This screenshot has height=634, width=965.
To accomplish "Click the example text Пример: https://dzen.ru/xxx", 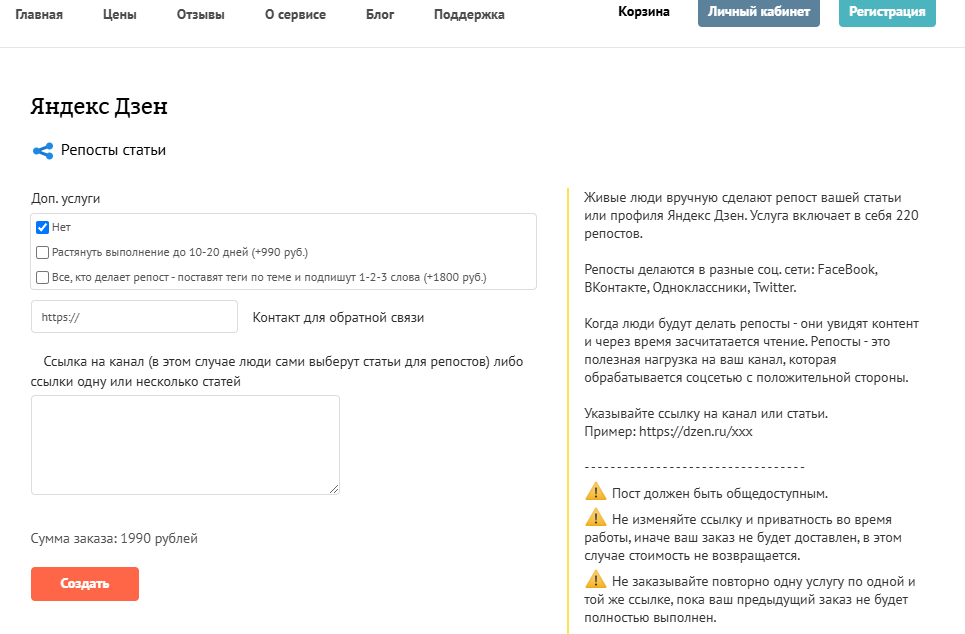I will click(668, 431).
